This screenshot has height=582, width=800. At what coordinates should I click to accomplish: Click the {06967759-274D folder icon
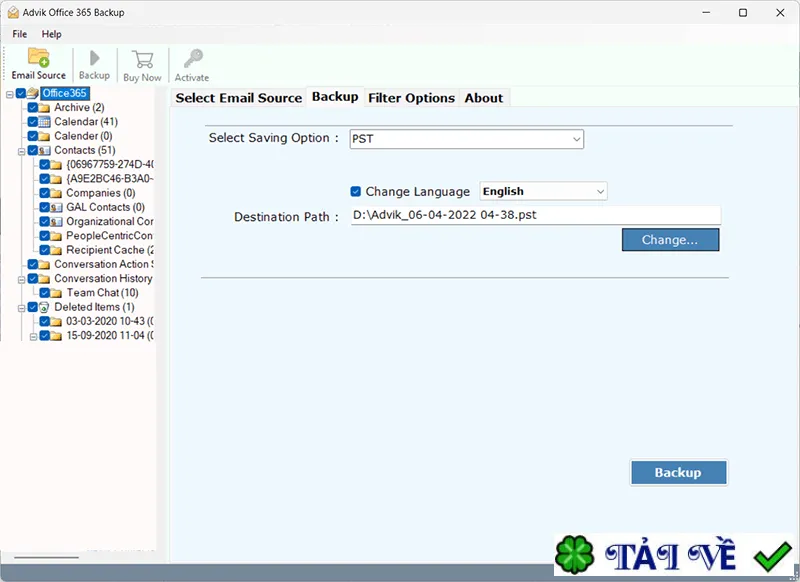[56, 165]
